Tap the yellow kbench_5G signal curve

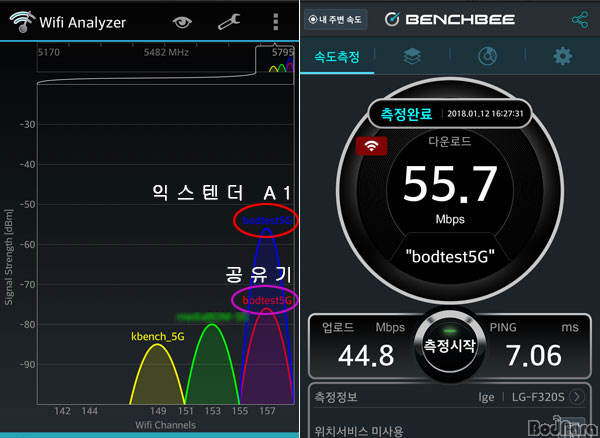coord(158,375)
